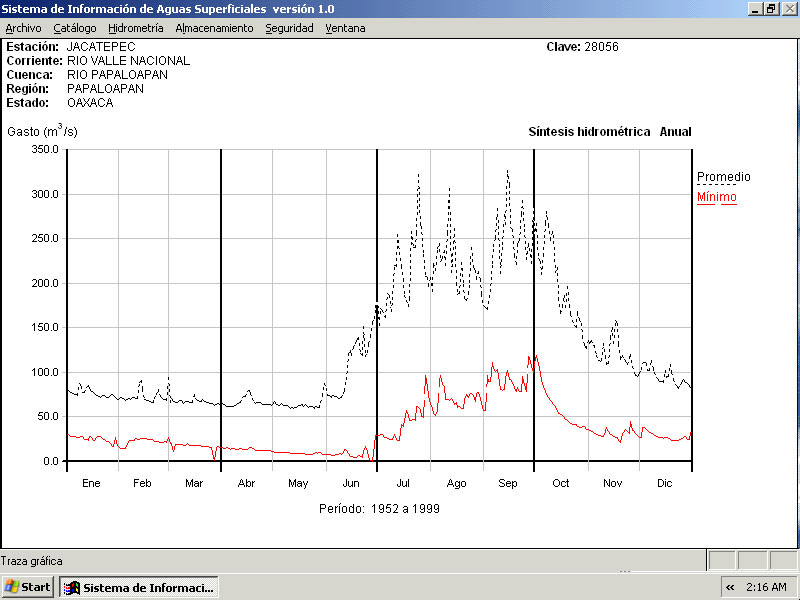Open the Catálogo menu
This screenshot has width=800, height=600.
click(x=75, y=28)
